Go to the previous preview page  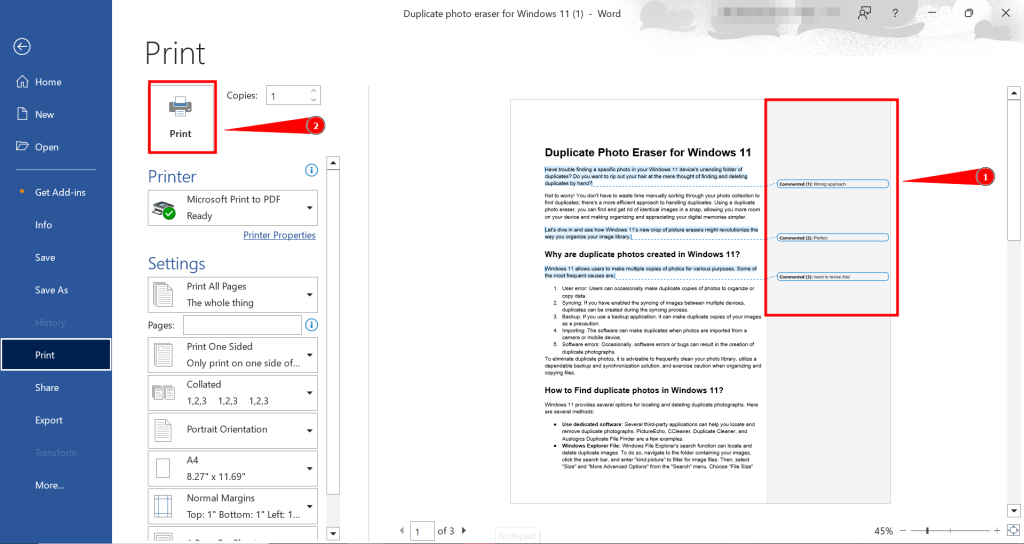402,531
